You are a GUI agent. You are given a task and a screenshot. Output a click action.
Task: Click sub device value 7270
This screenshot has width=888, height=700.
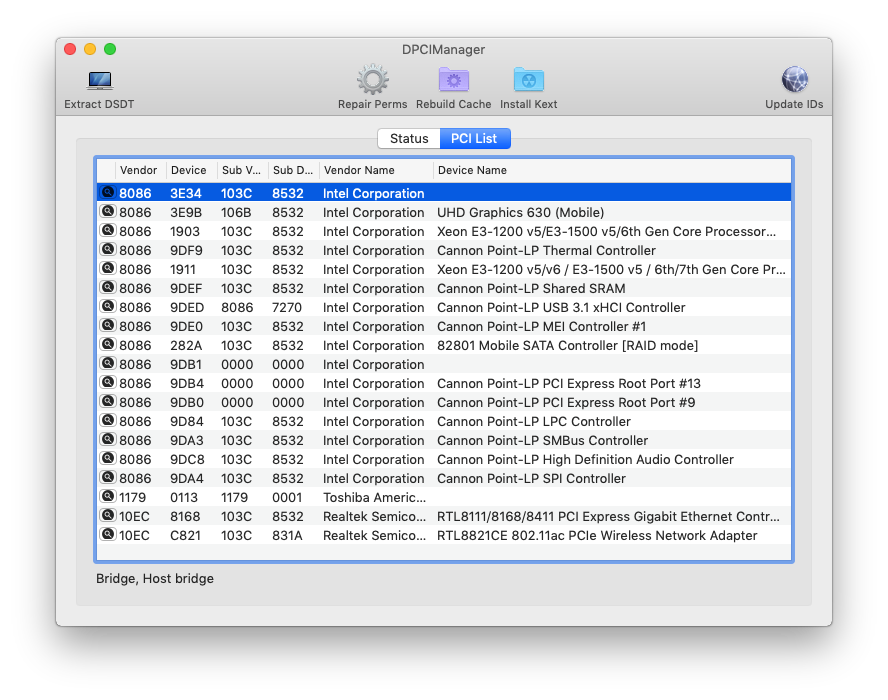[287, 308]
